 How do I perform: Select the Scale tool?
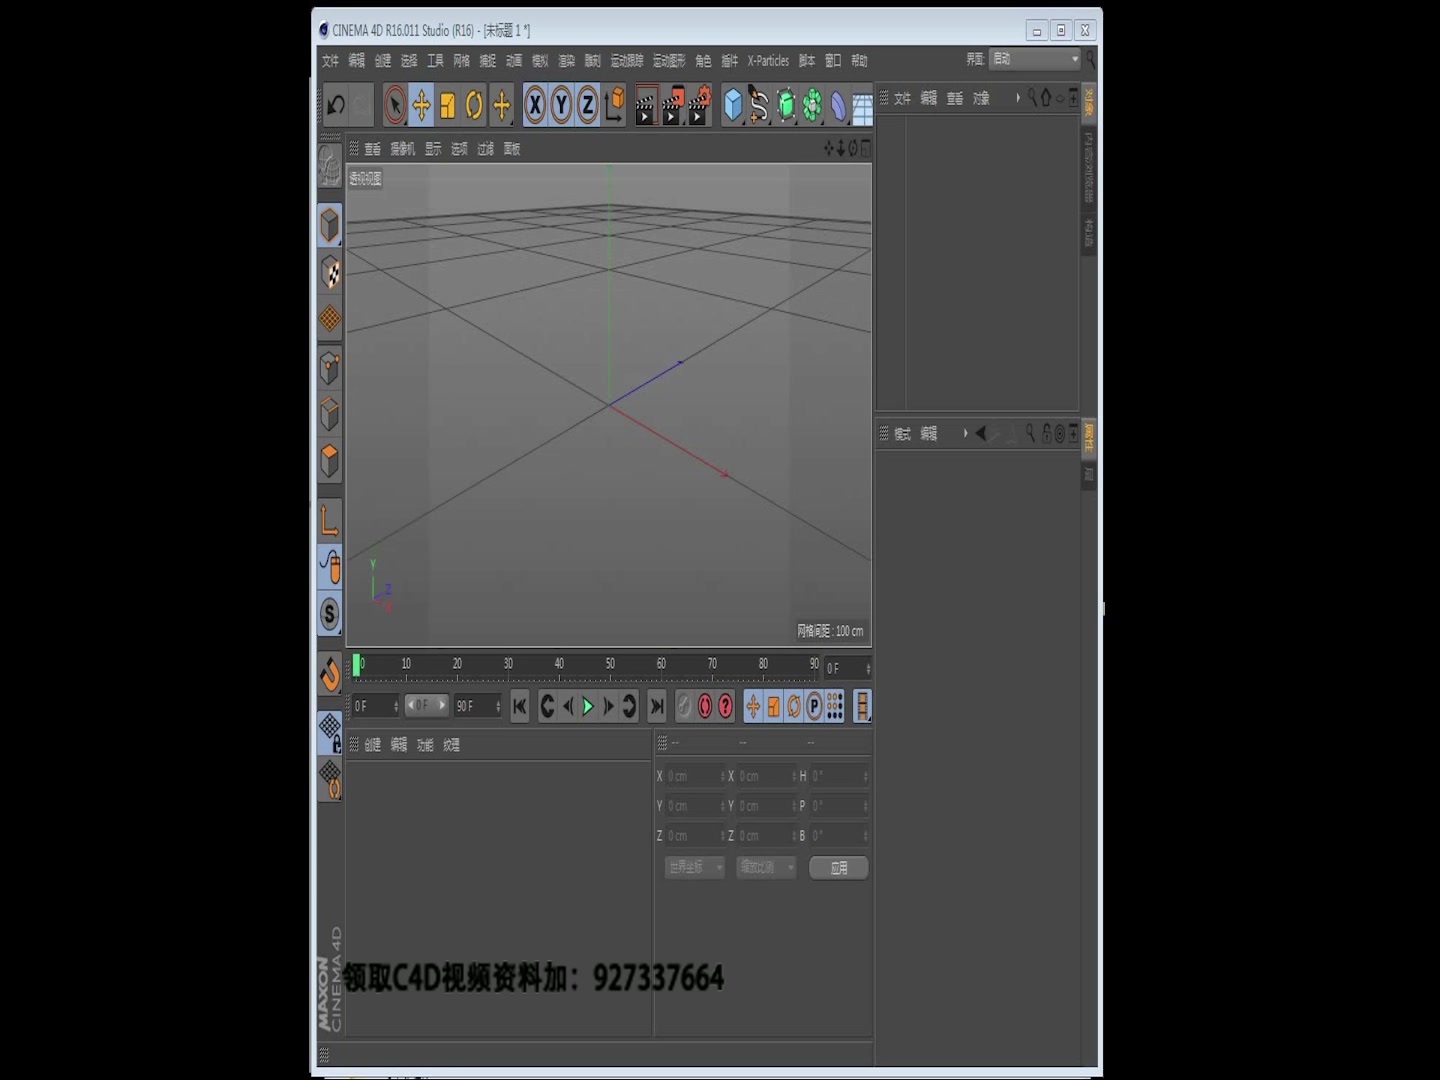446,105
